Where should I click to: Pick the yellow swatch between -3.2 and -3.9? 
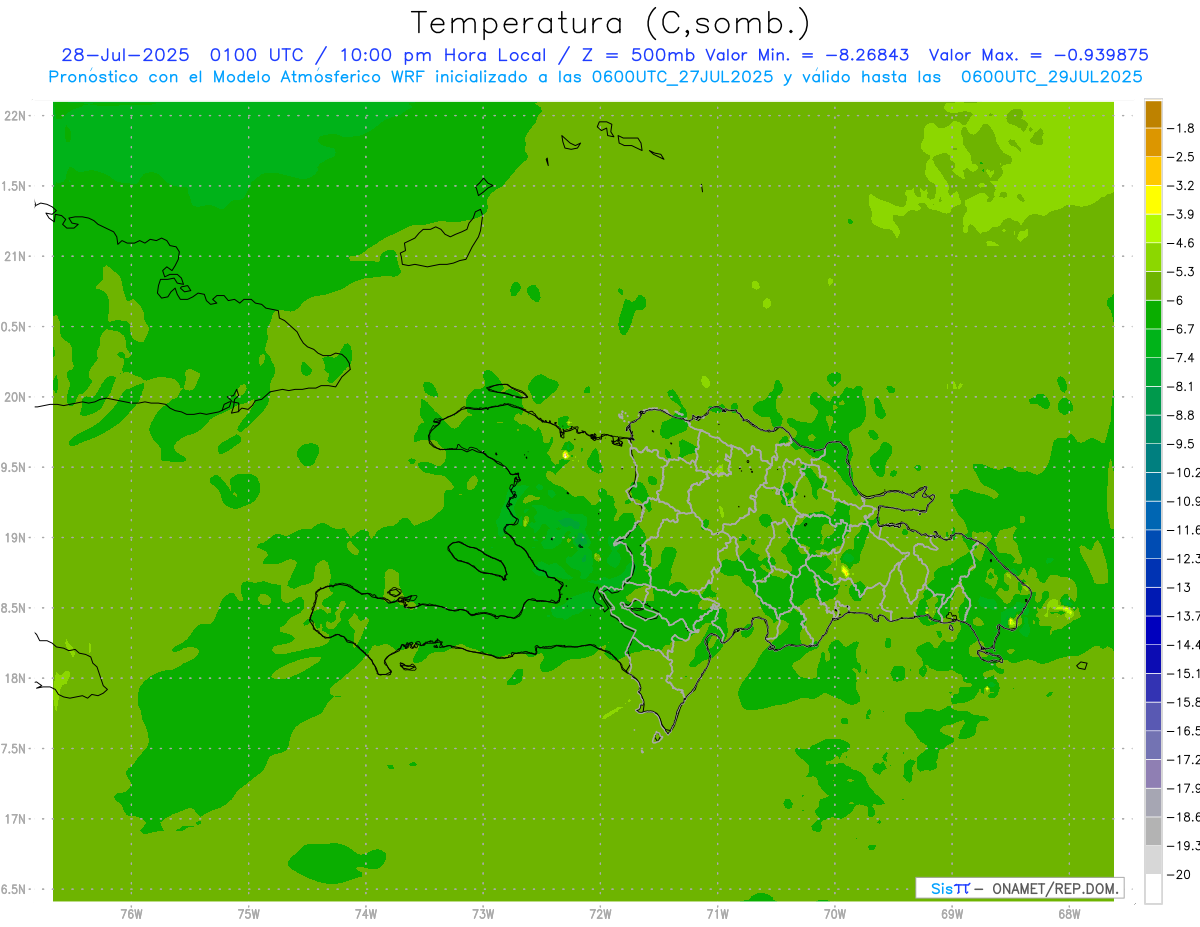pyautogui.click(x=1153, y=200)
